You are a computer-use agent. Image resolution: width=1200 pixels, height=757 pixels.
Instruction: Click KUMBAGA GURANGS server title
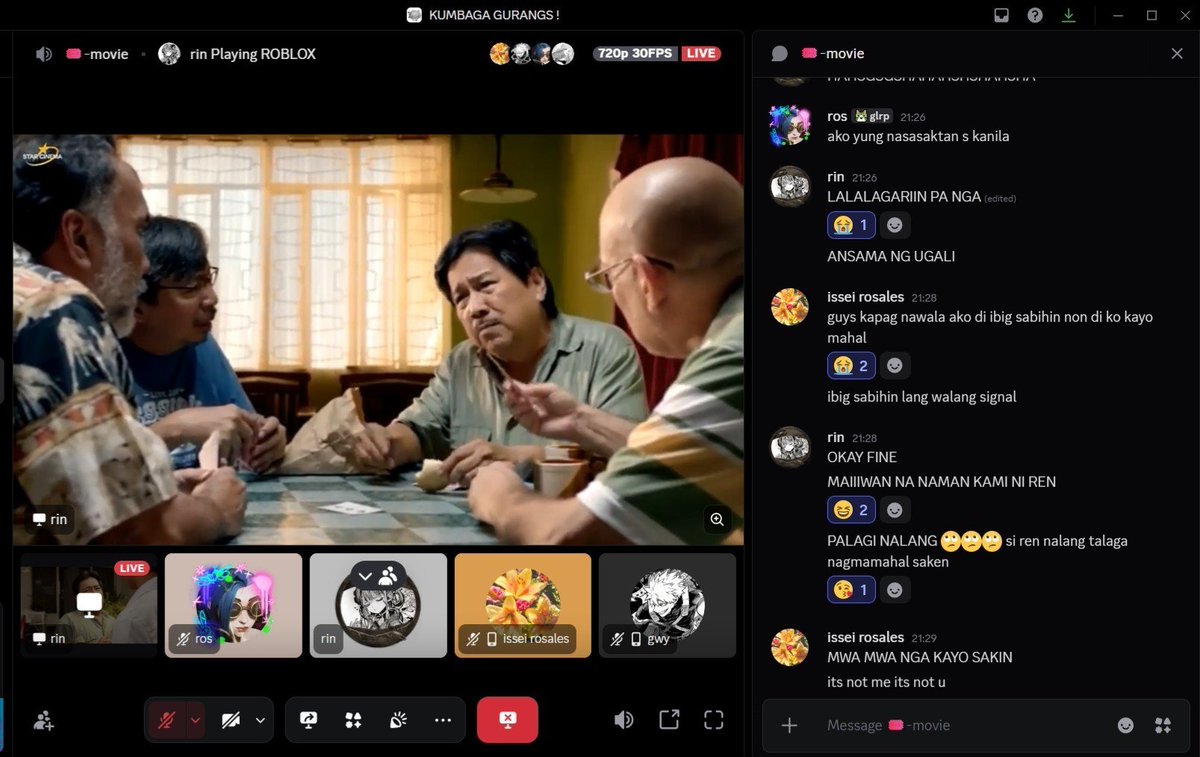(x=494, y=15)
